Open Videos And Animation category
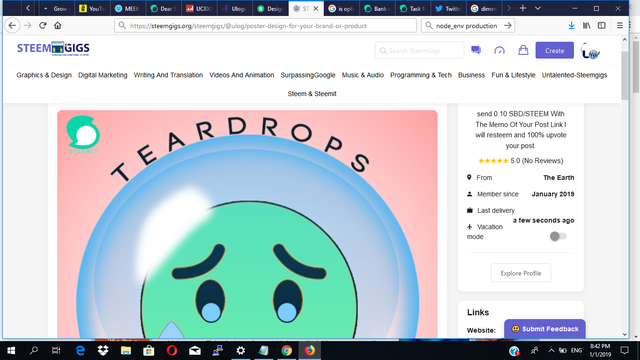The image size is (640, 360). (242, 75)
